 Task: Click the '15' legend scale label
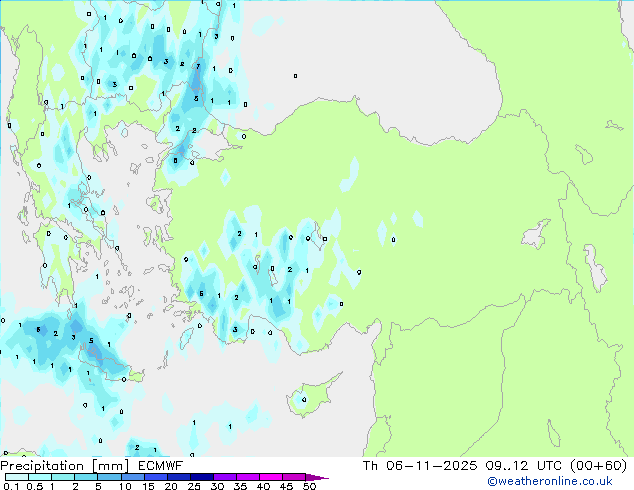[x=148, y=486]
